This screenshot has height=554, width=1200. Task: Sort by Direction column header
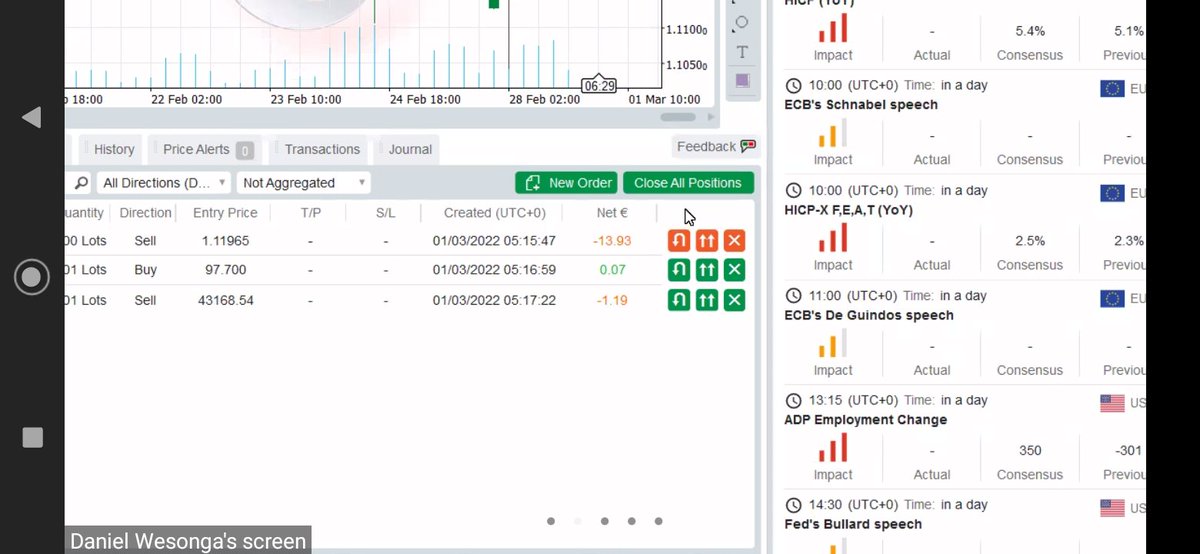(x=146, y=213)
